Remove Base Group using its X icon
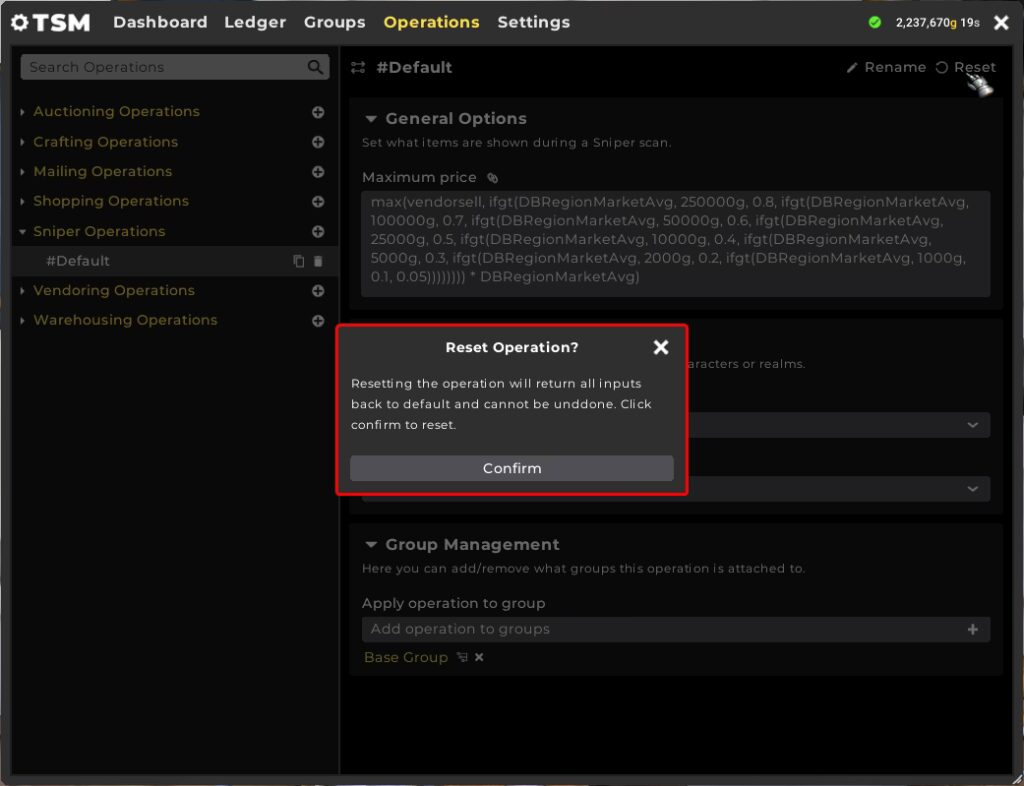Screen dimensions: 1024x786 pyautogui.click(x=479, y=657)
